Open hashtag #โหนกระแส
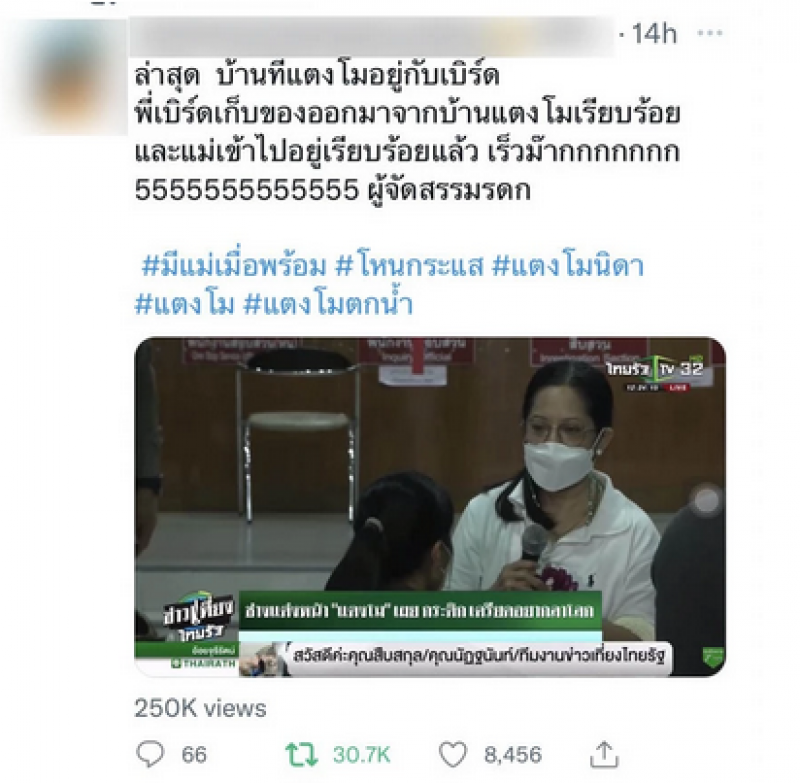 click(409, 266)
